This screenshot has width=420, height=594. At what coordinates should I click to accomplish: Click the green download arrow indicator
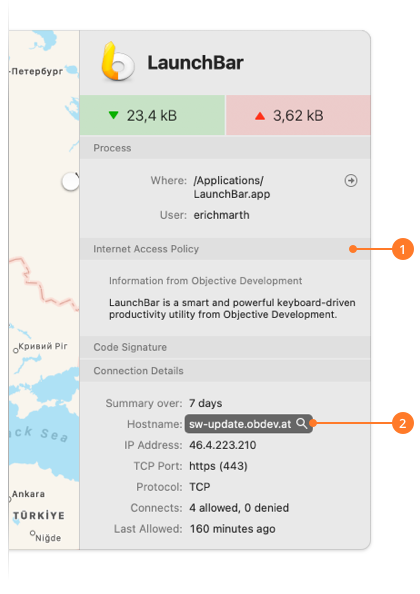pos(113,115)
